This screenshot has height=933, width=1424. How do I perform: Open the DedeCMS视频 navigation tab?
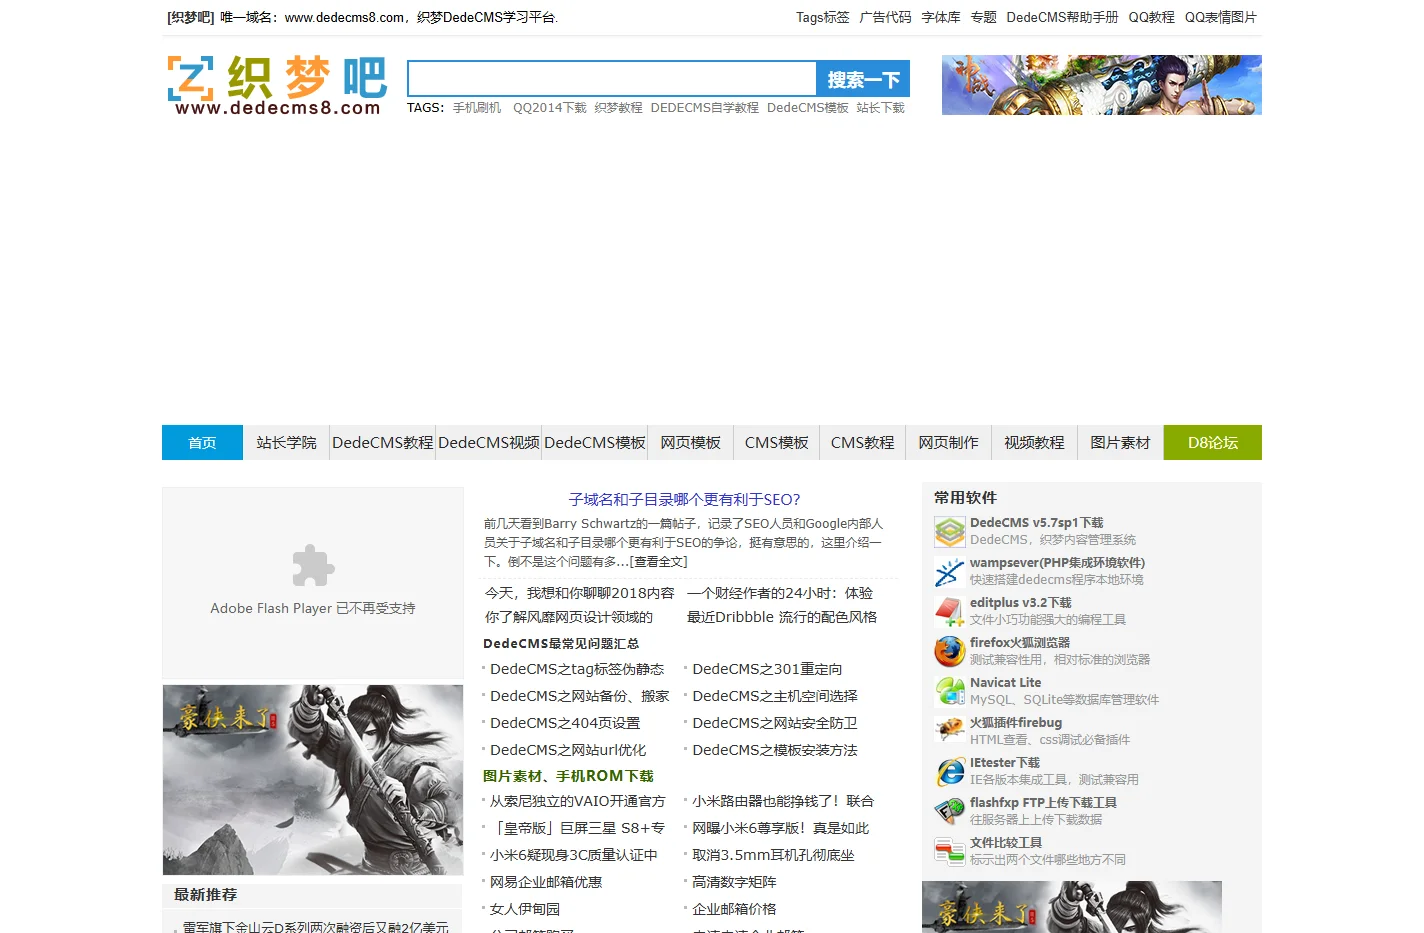tap(489, 443)
